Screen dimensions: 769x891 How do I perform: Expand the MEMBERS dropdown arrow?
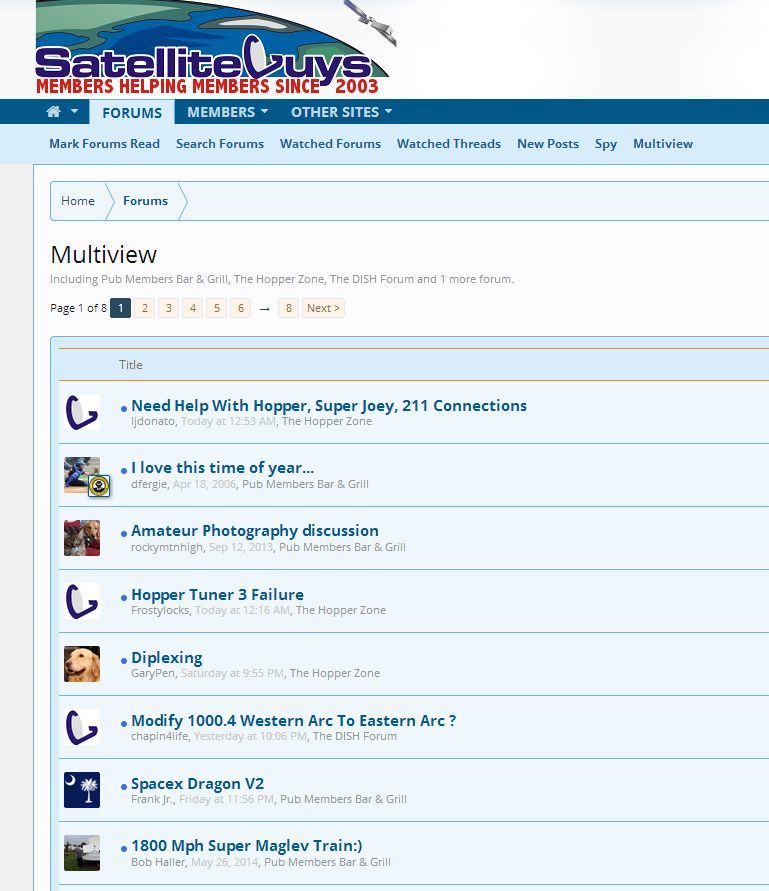pyautogui.click(x=264, y=111)
